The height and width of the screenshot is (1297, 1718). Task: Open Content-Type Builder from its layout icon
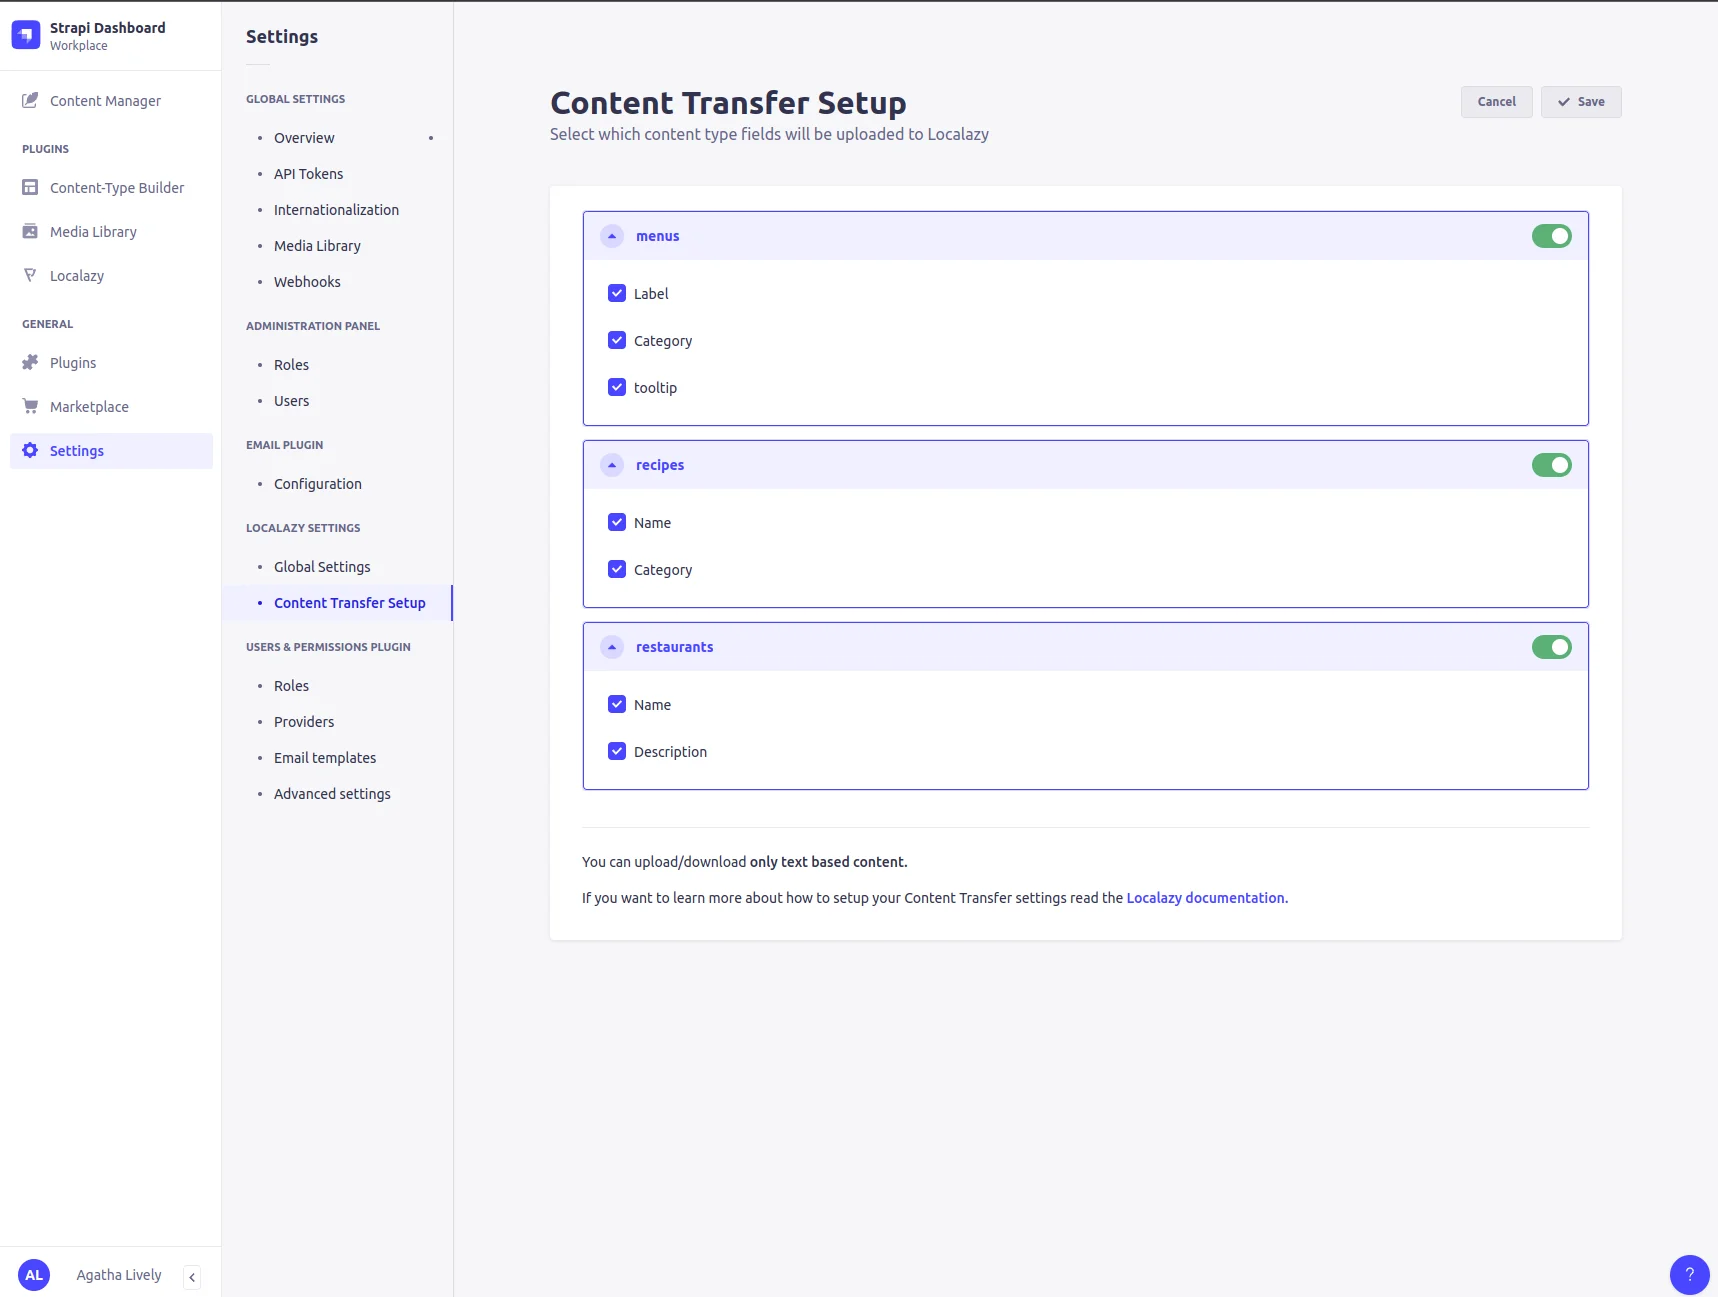pyautogui.click(x=30, y=188)
